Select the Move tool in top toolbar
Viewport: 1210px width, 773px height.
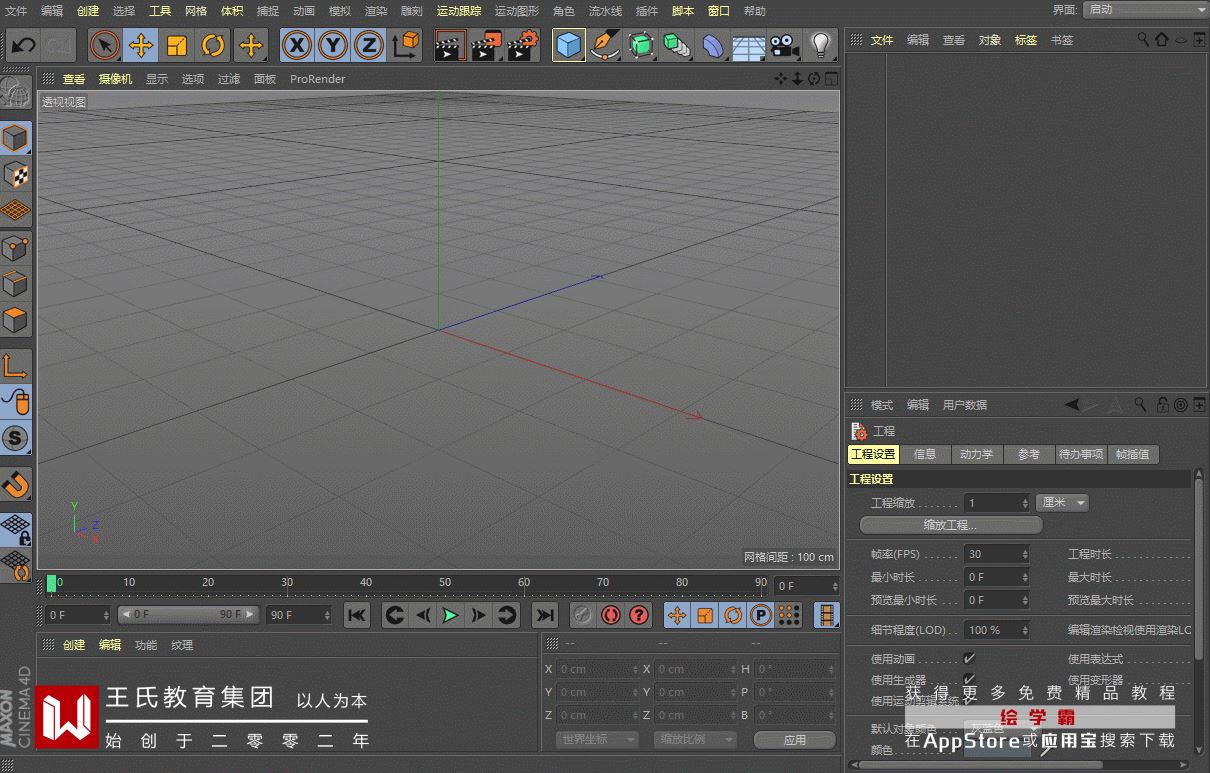(x=141, y=45)
